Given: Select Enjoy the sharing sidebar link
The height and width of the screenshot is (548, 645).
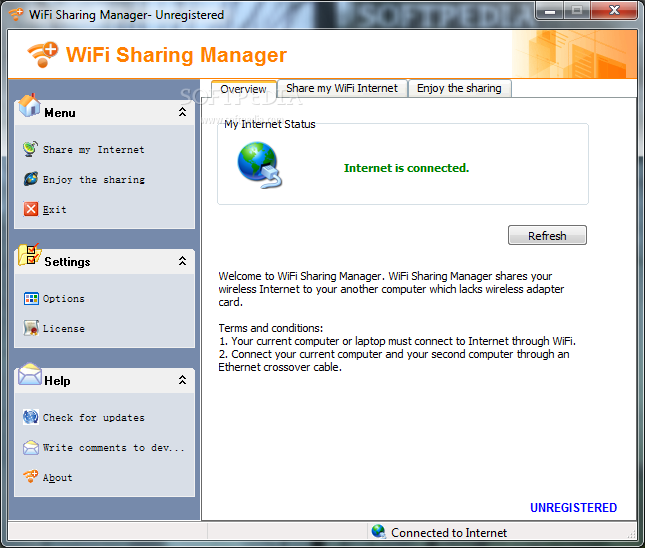Looking at the screenshot, I should point(94,180).
